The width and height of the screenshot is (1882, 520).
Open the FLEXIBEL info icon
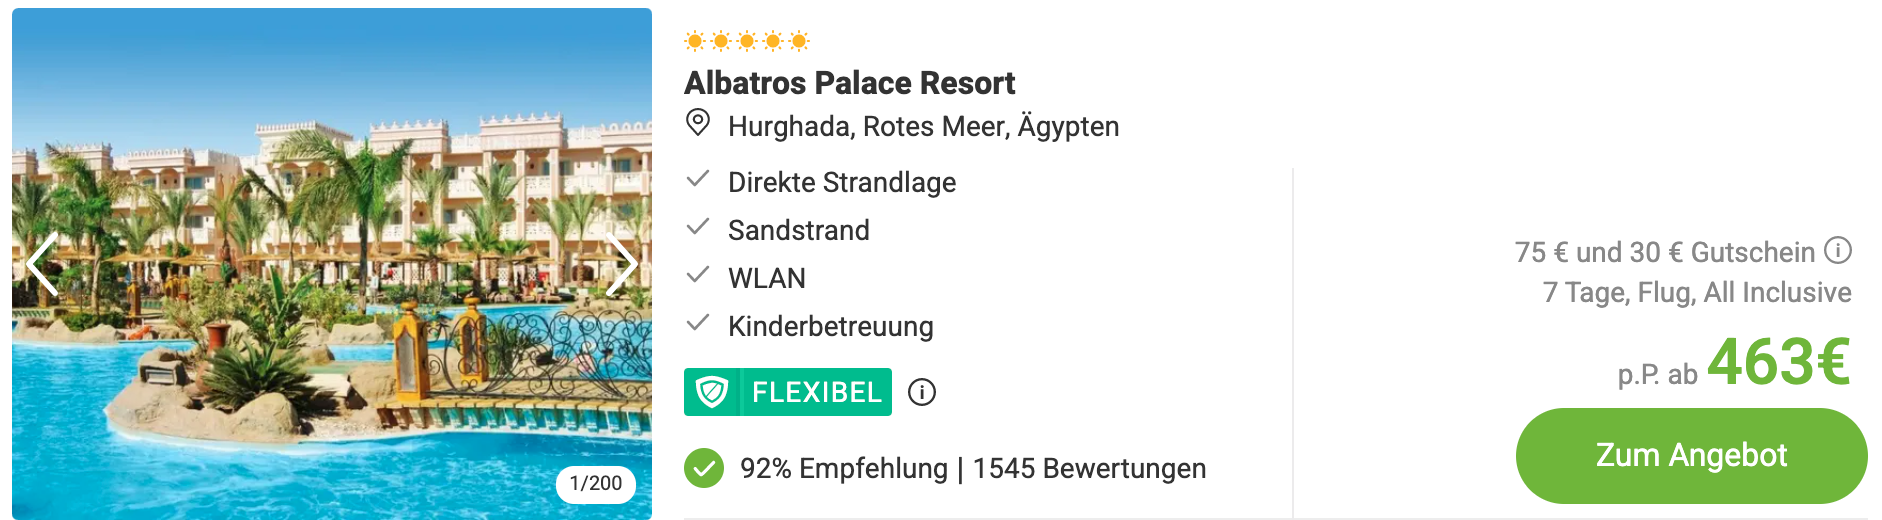click(922, 392)
